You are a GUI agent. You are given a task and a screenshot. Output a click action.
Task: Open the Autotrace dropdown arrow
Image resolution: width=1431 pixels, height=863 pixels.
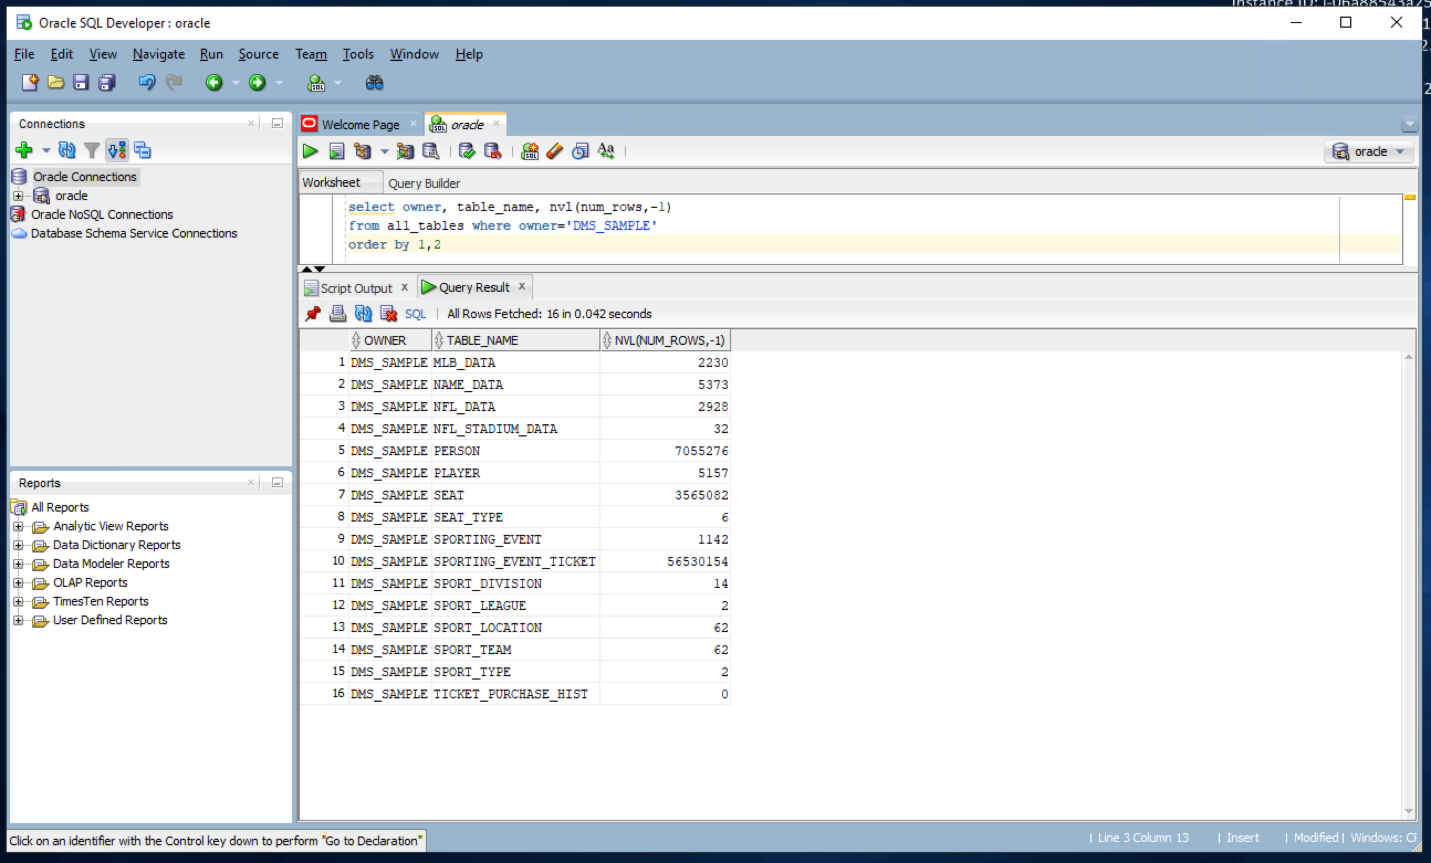tap(385, 151)
